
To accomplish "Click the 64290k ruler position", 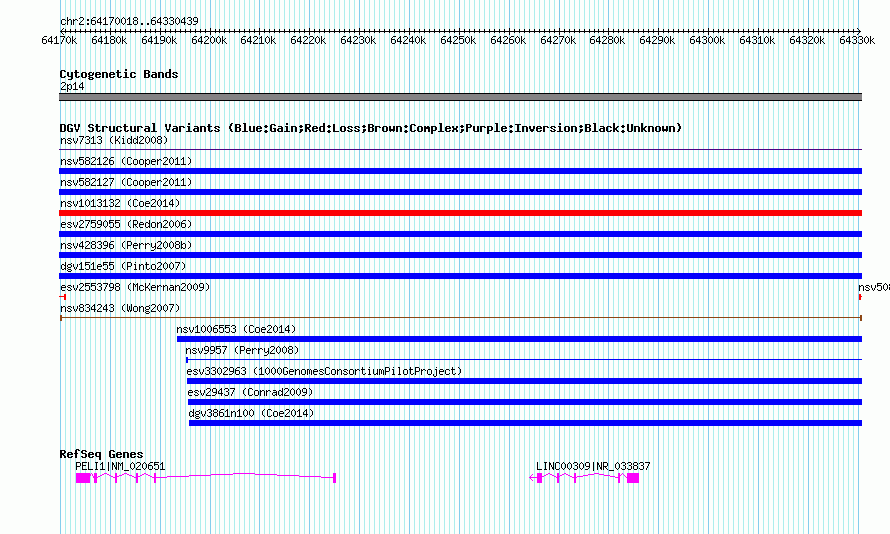I will point(657,40).
